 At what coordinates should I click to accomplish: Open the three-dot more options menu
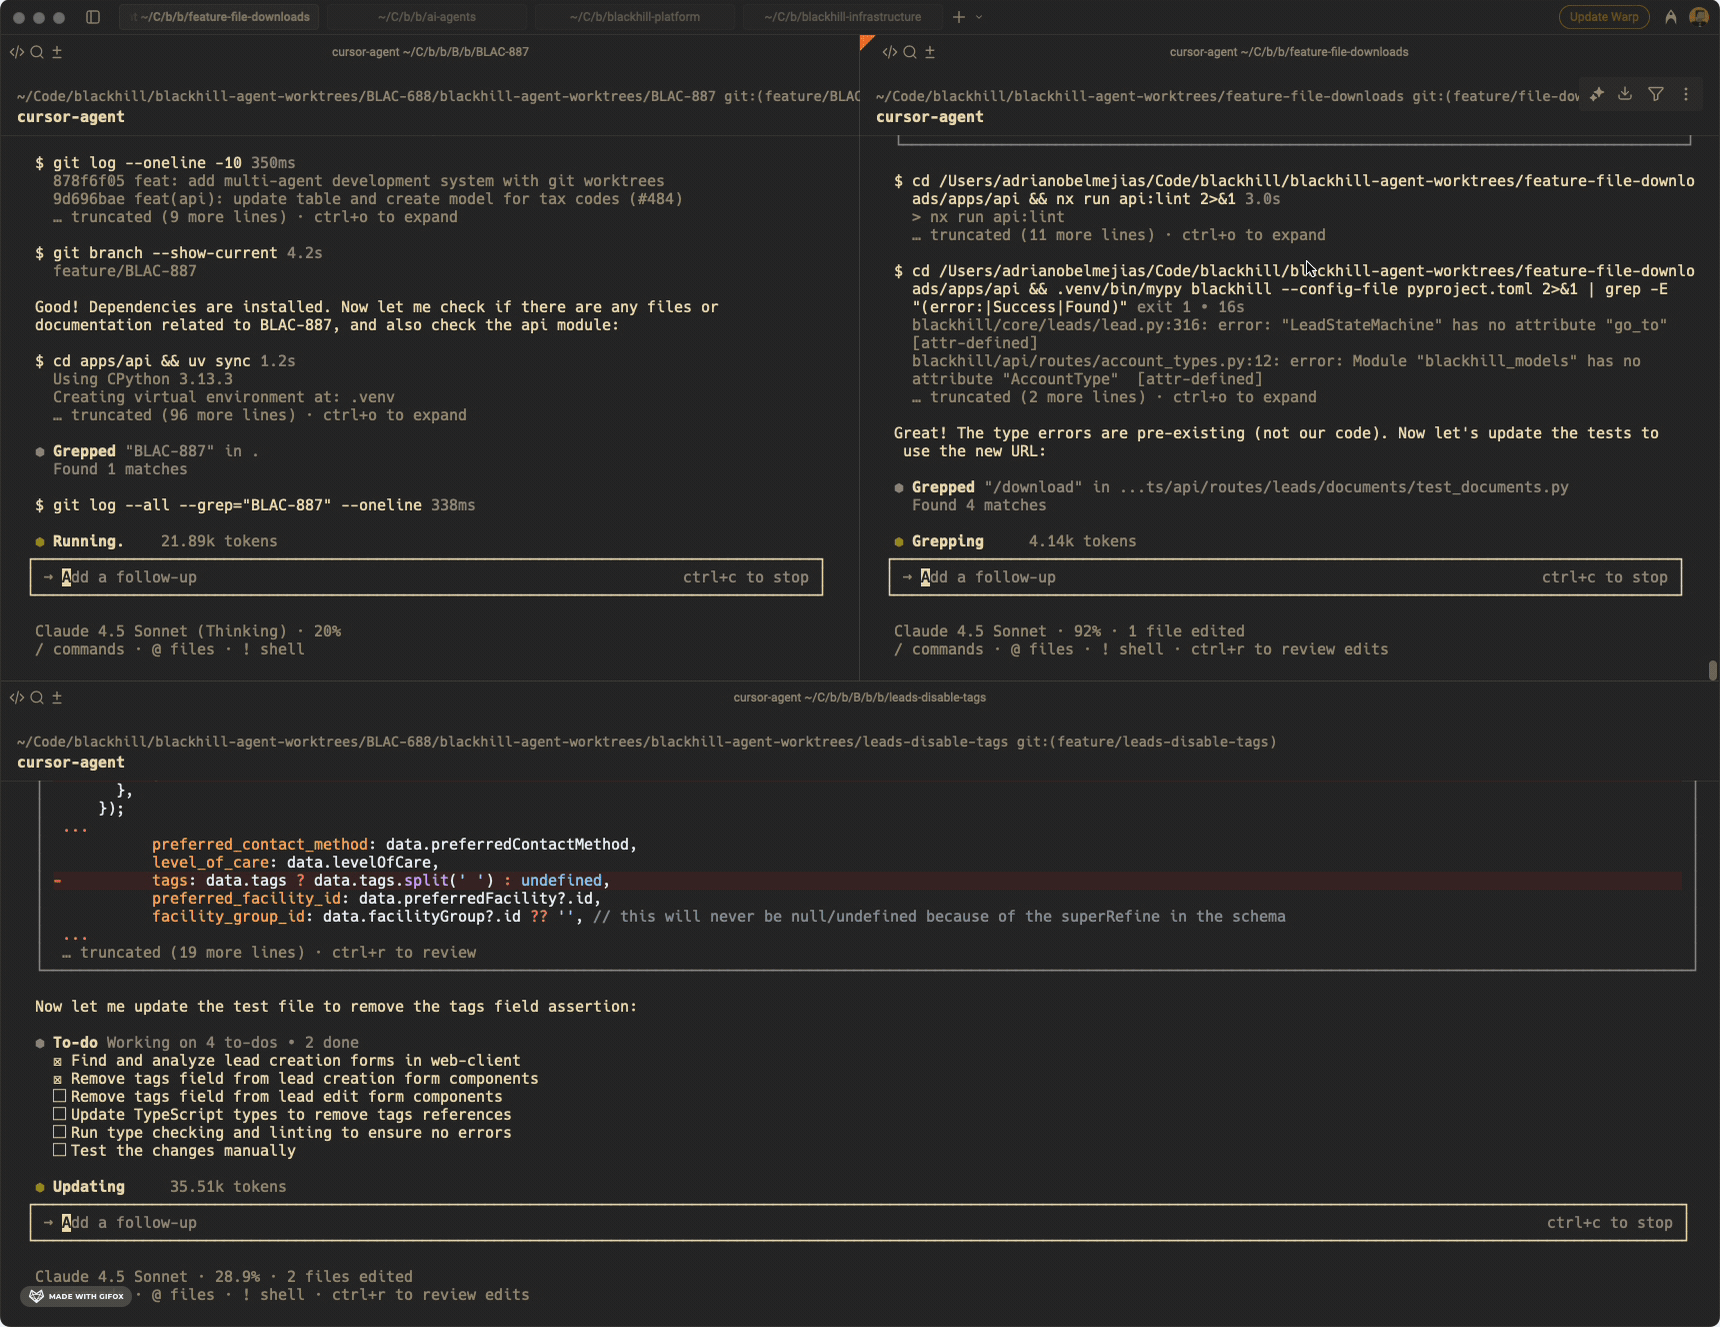tap(1686, 94)
